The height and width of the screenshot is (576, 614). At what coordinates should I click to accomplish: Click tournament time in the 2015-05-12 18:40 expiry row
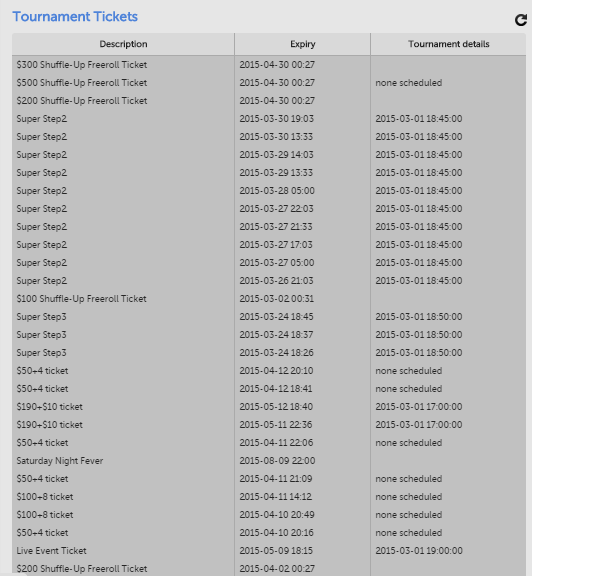[419, 407]
